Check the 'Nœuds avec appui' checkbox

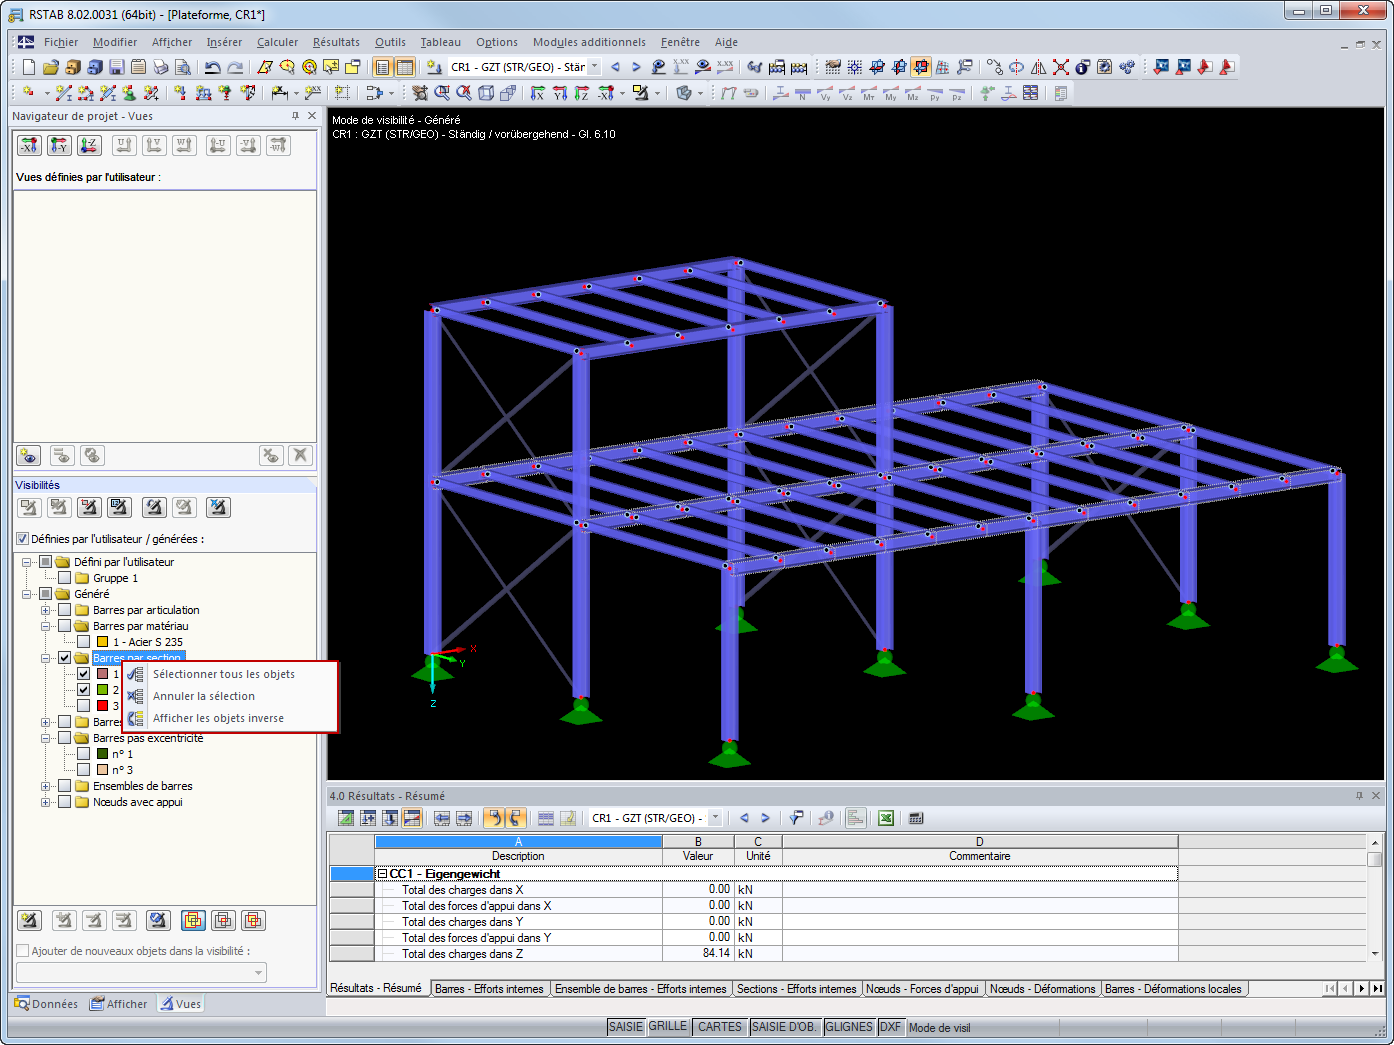(x=64, y=802)
